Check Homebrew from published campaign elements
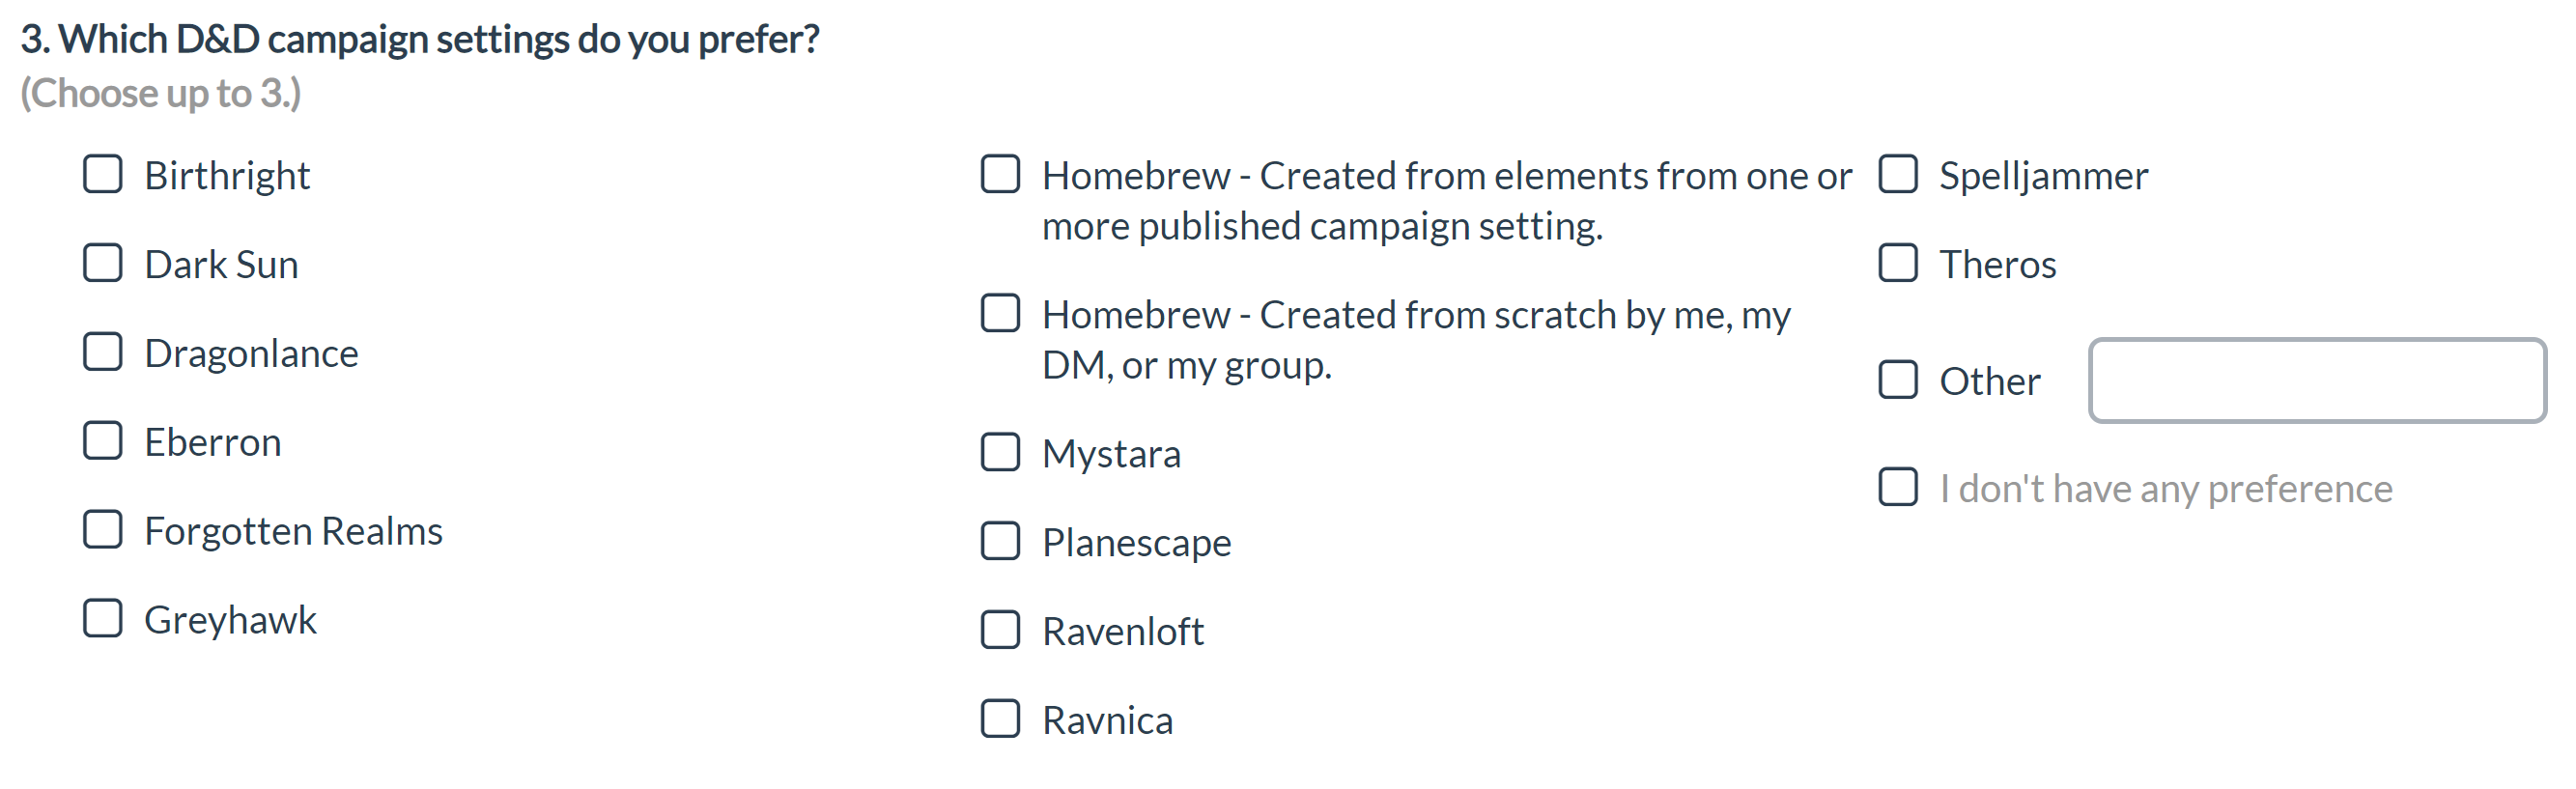The width and height of the screenshot is (2576, 789). point(1000,174)
